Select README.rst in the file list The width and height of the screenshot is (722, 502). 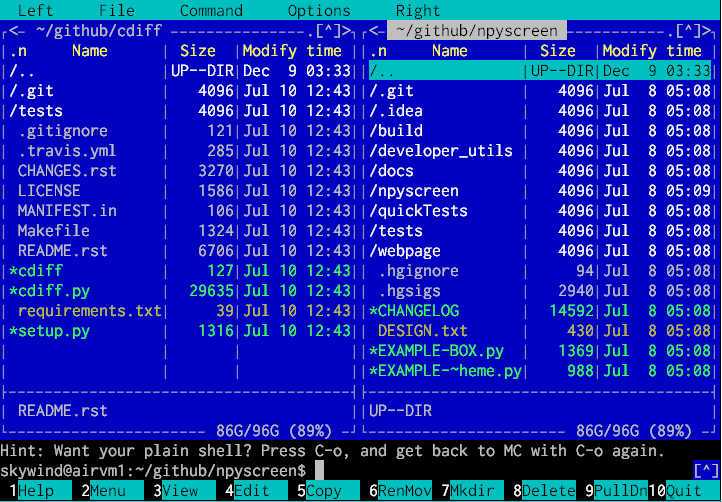(180, 251)
